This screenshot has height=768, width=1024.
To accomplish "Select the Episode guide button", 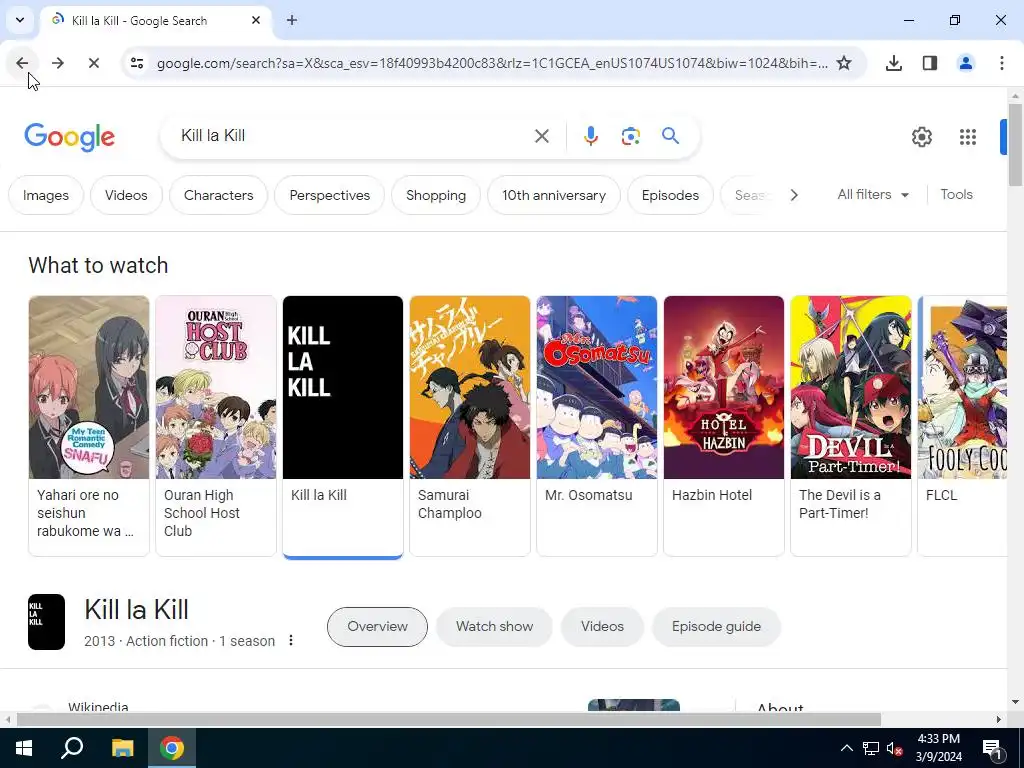I will (716, 626).
